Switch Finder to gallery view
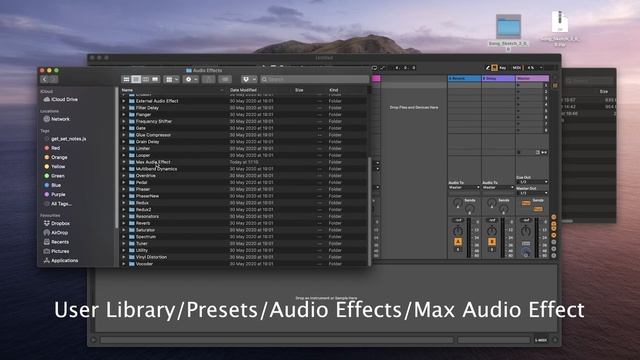 click(155, 79)
